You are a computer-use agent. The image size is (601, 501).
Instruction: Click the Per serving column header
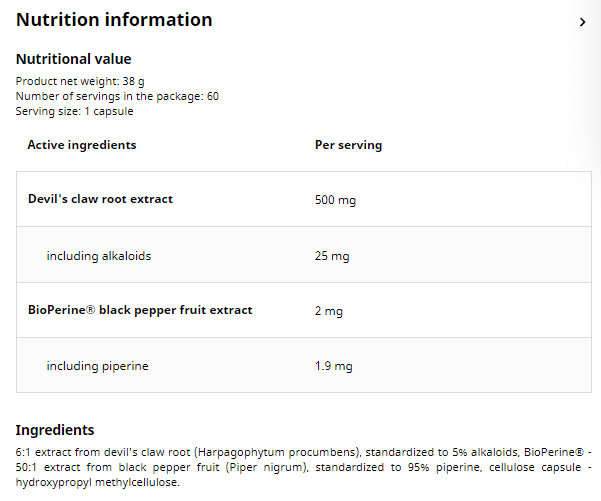point(348,145)
